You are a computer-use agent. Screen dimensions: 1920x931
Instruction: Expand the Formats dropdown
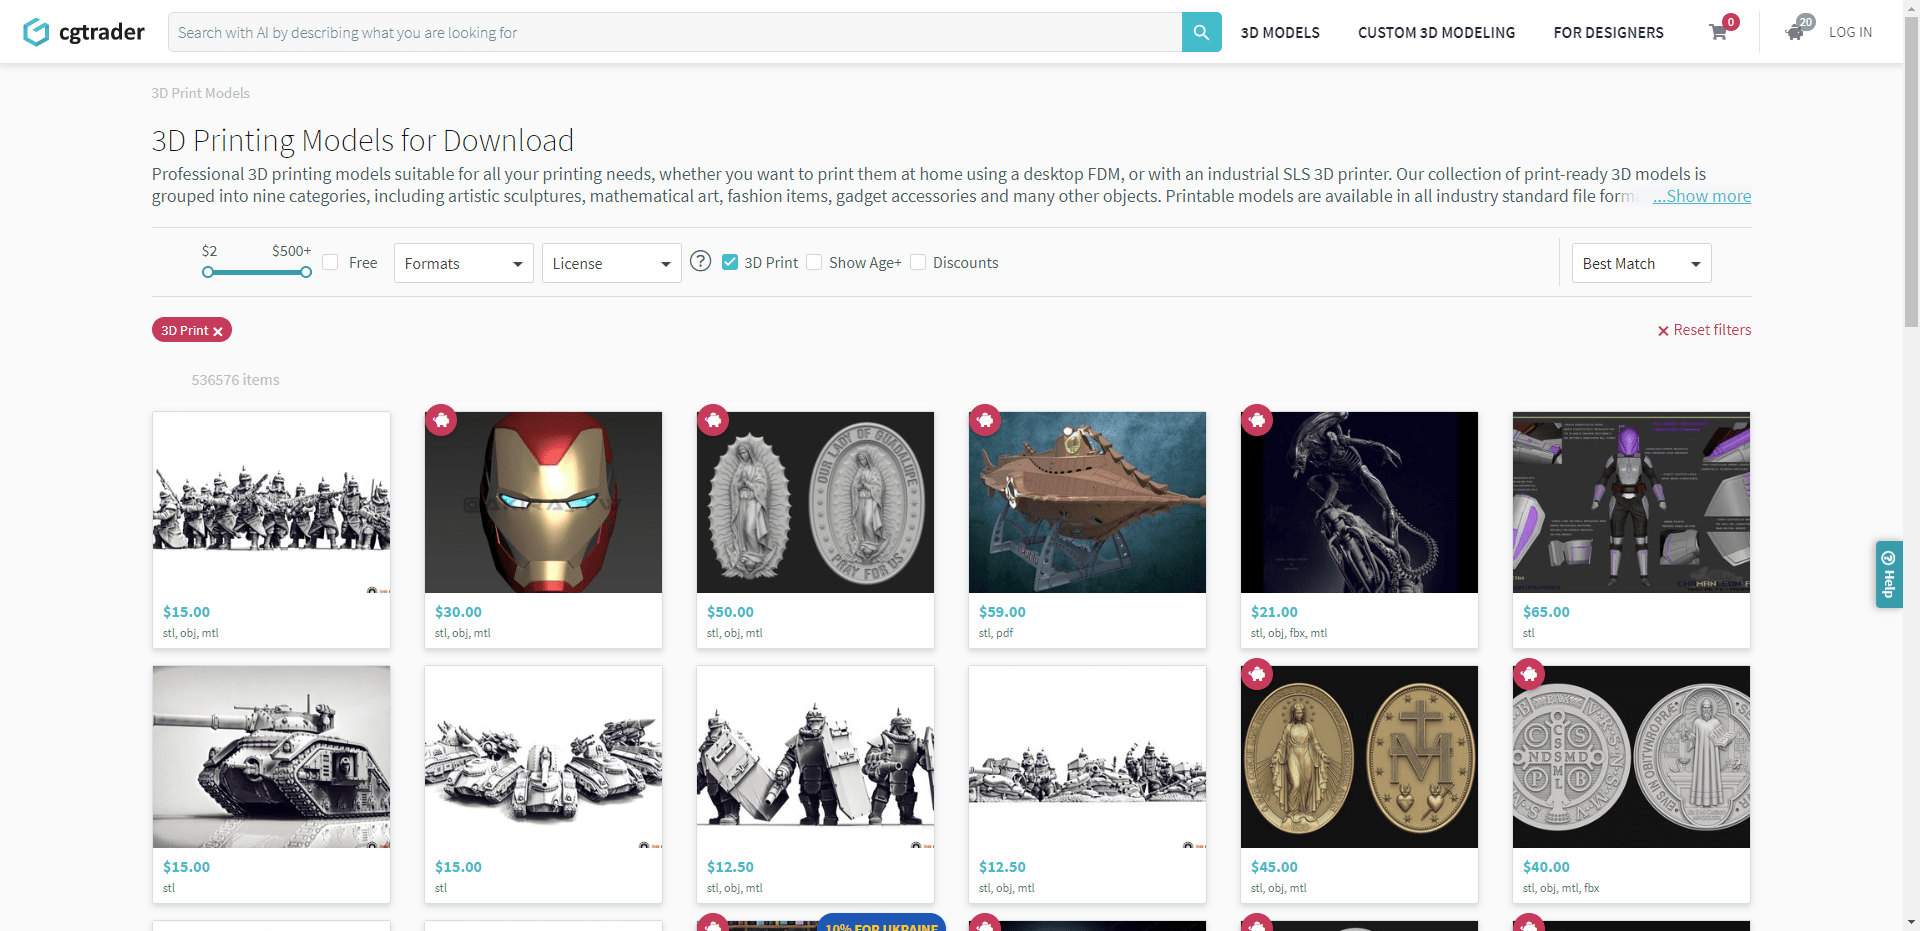point(464,263)
